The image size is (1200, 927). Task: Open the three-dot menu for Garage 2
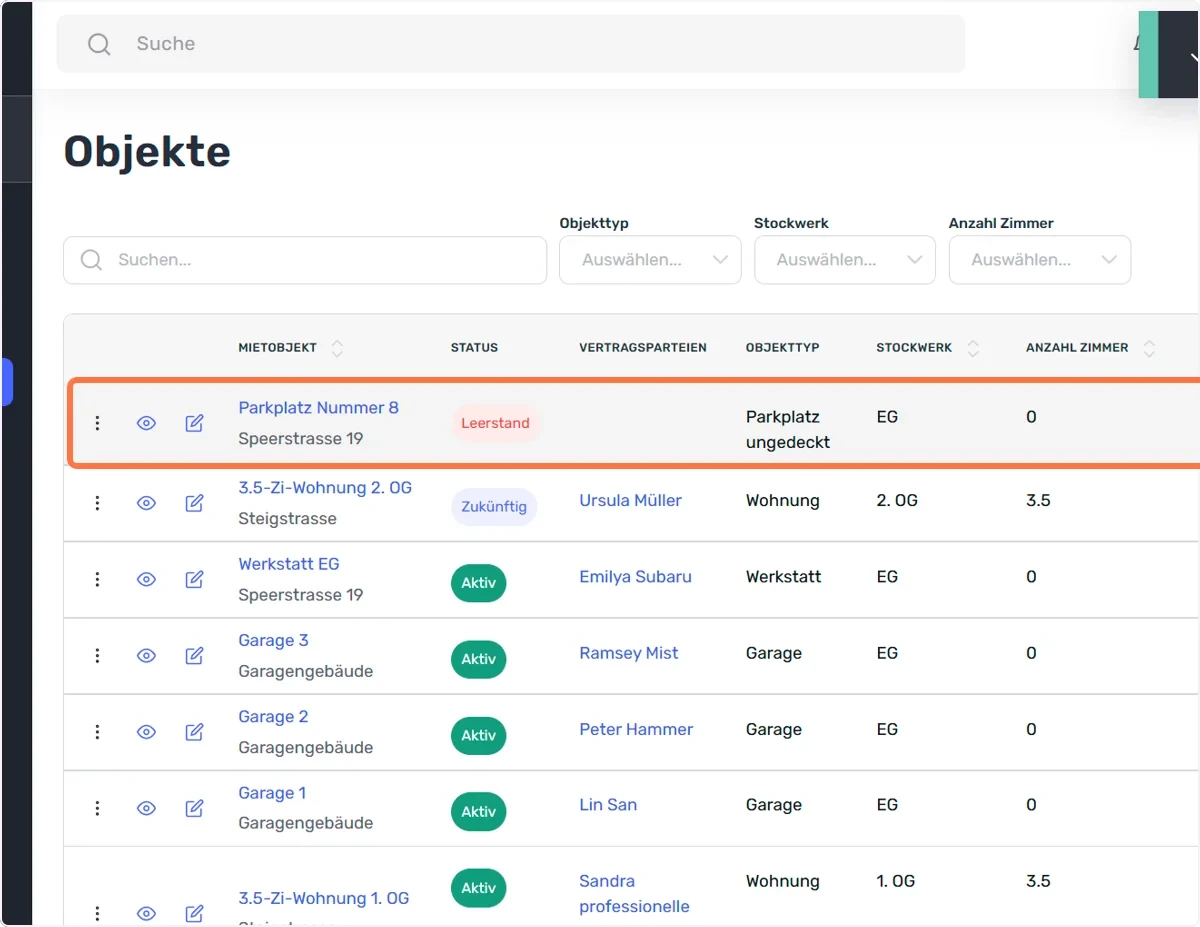point(97,732)
